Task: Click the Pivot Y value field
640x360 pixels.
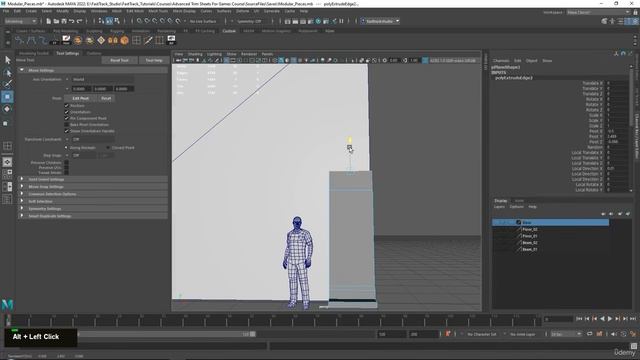Action: (617, 136)
